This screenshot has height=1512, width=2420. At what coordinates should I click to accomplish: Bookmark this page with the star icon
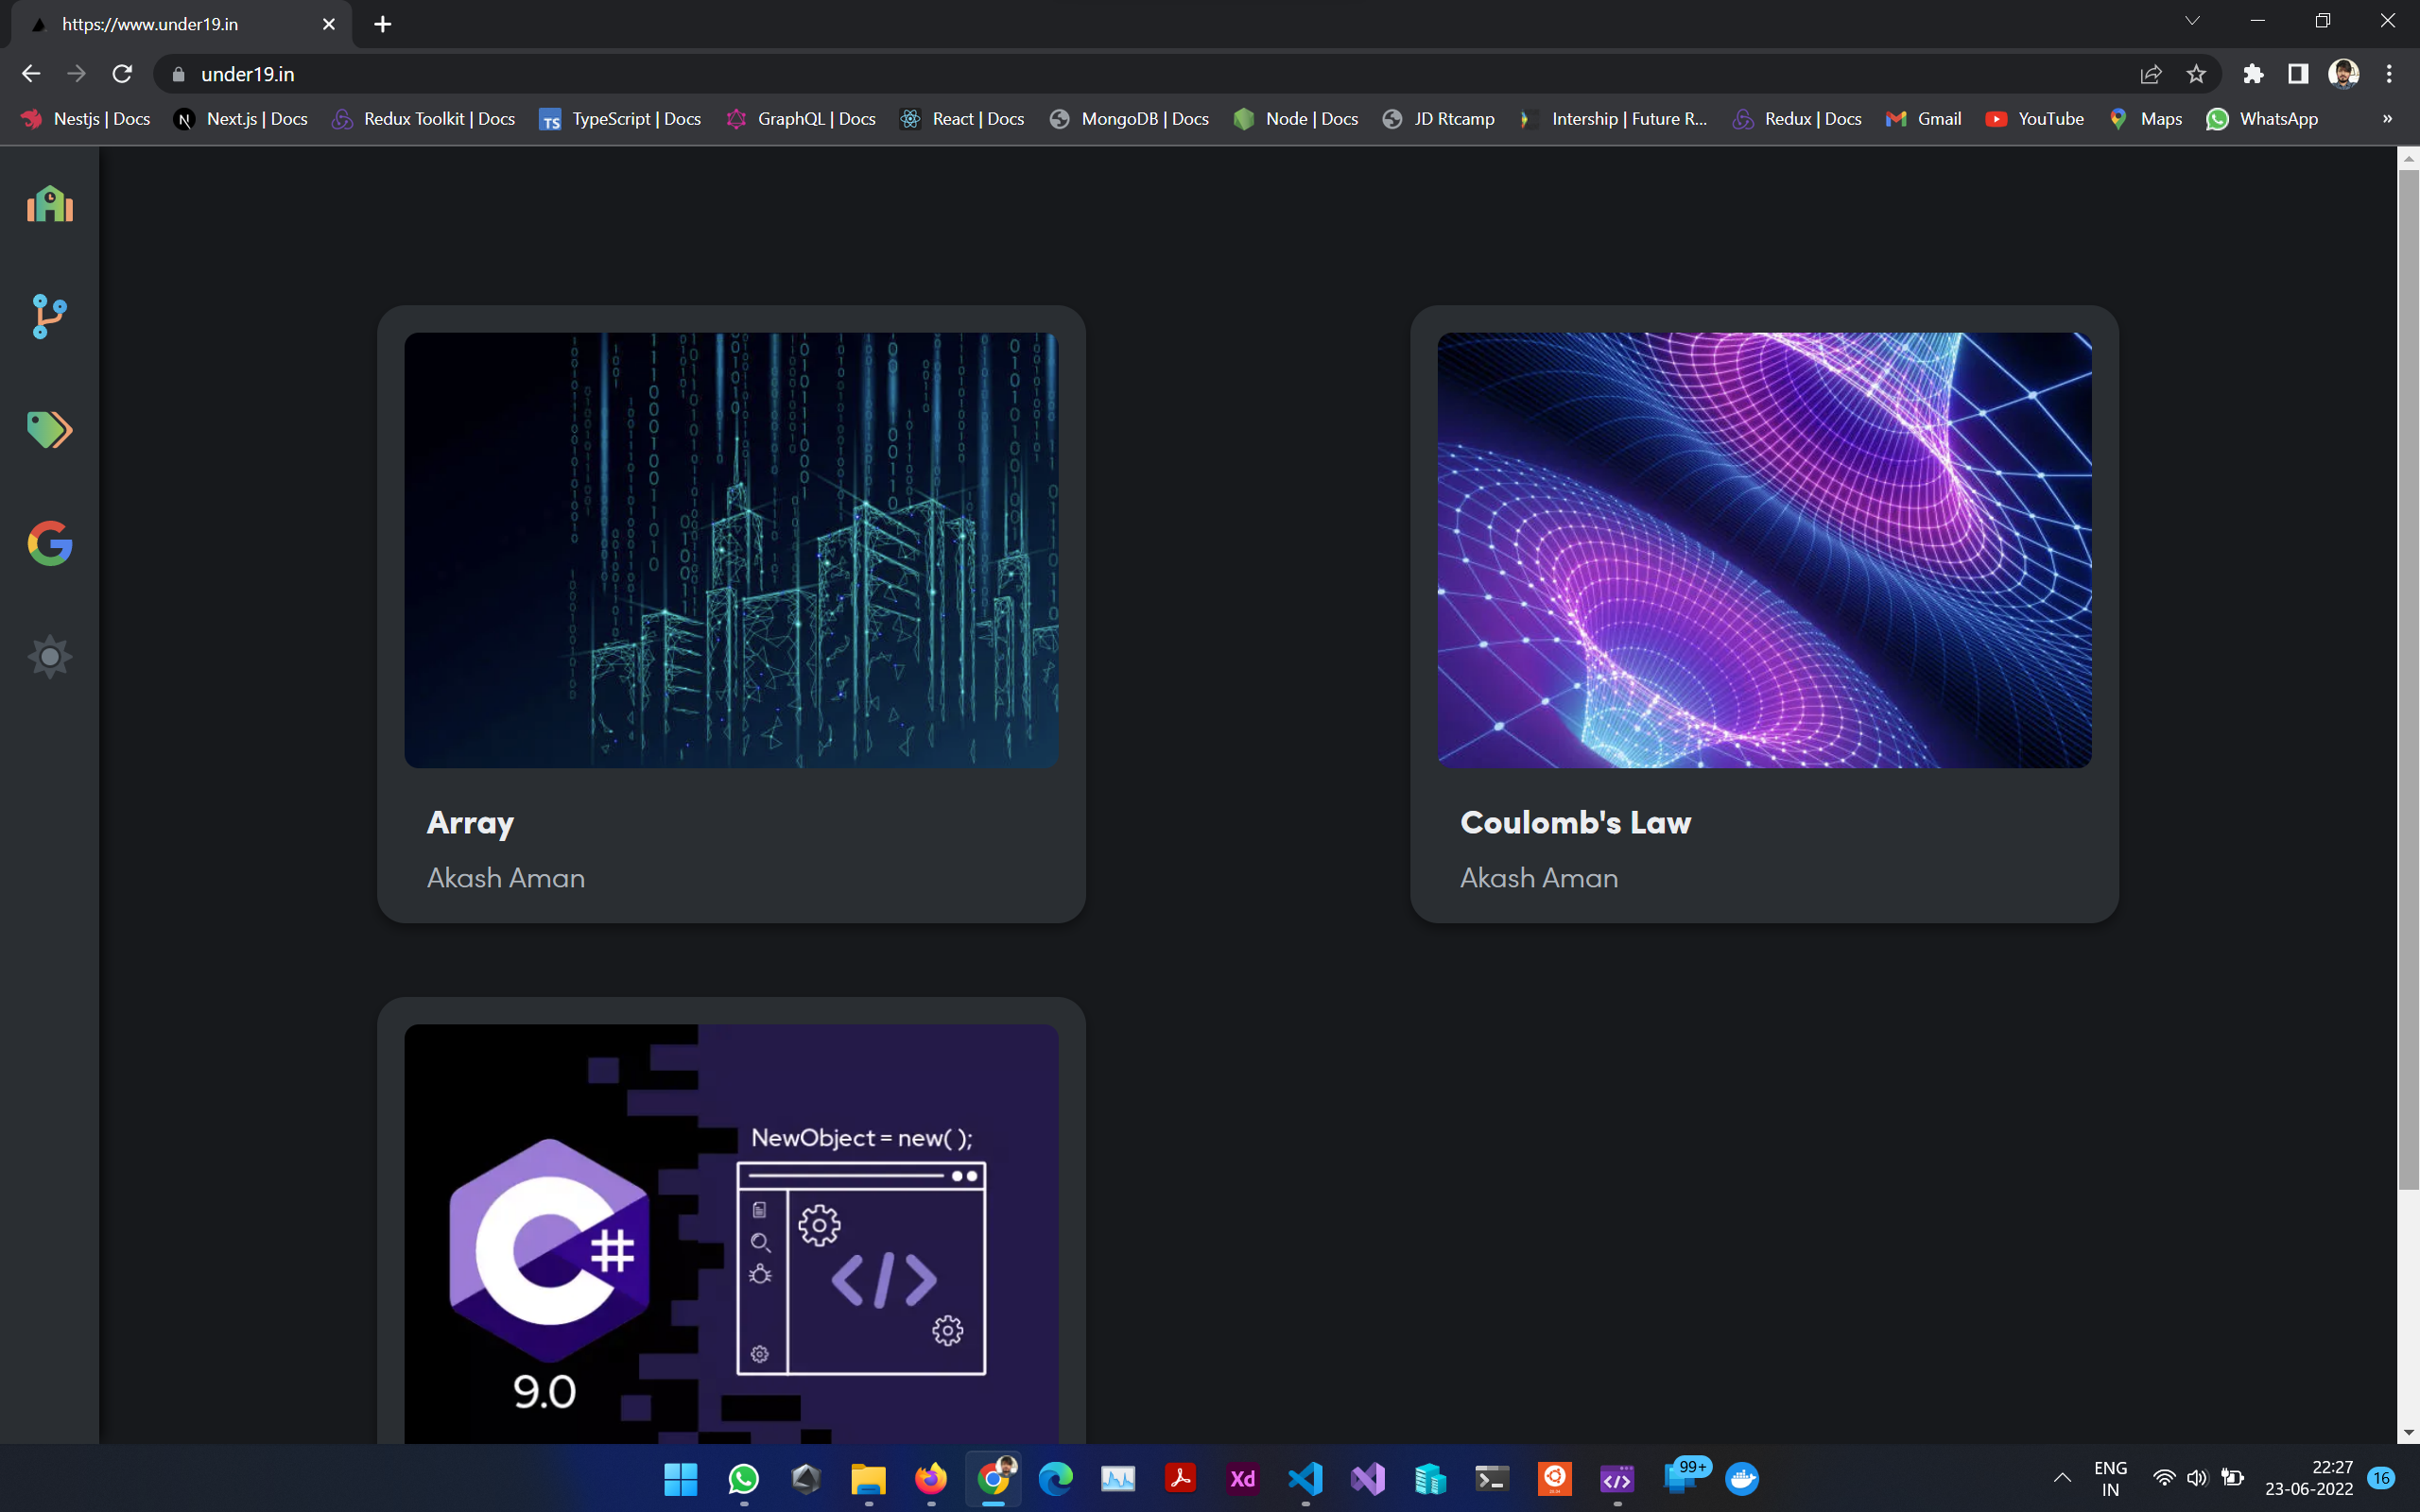[2196, 74]
